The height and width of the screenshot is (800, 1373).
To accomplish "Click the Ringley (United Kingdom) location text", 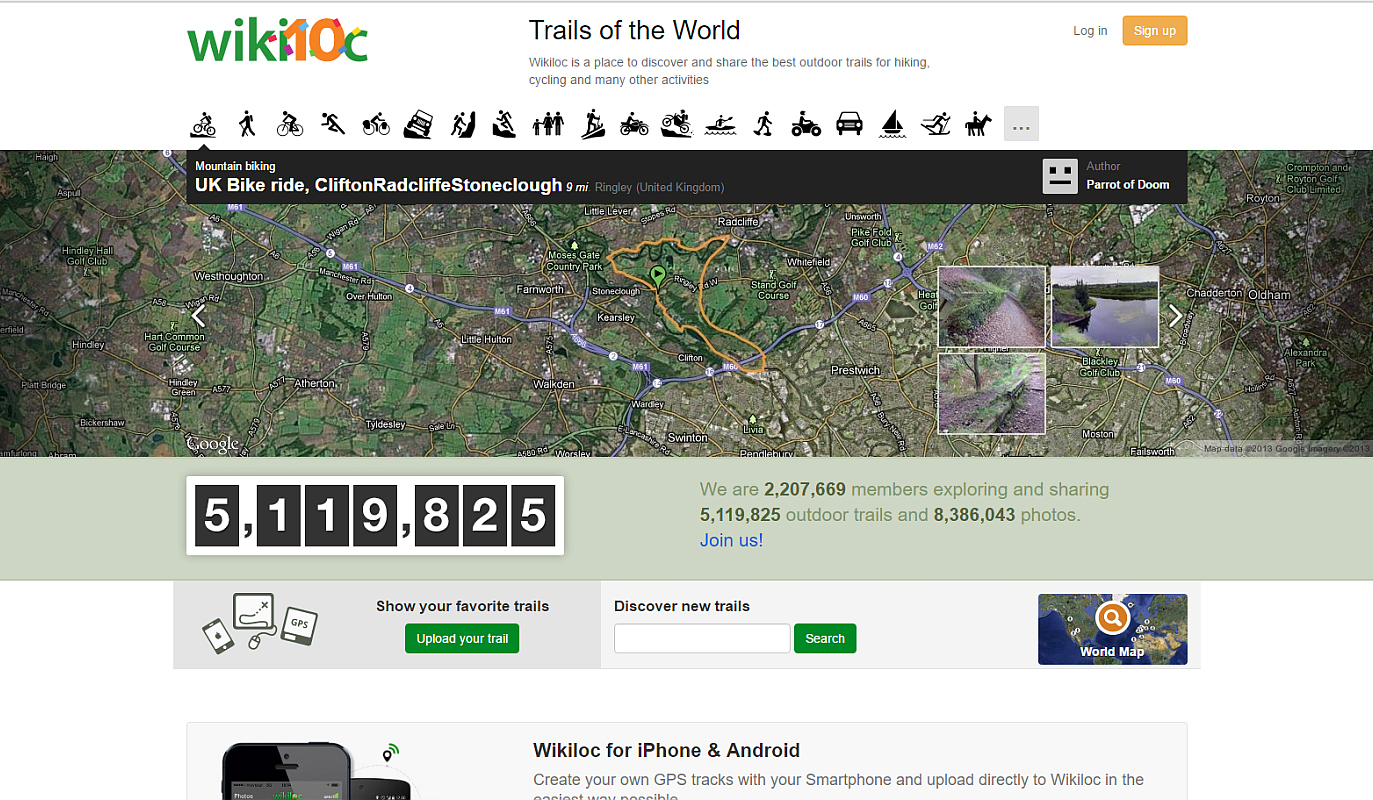I will click(x=659, y=187).
